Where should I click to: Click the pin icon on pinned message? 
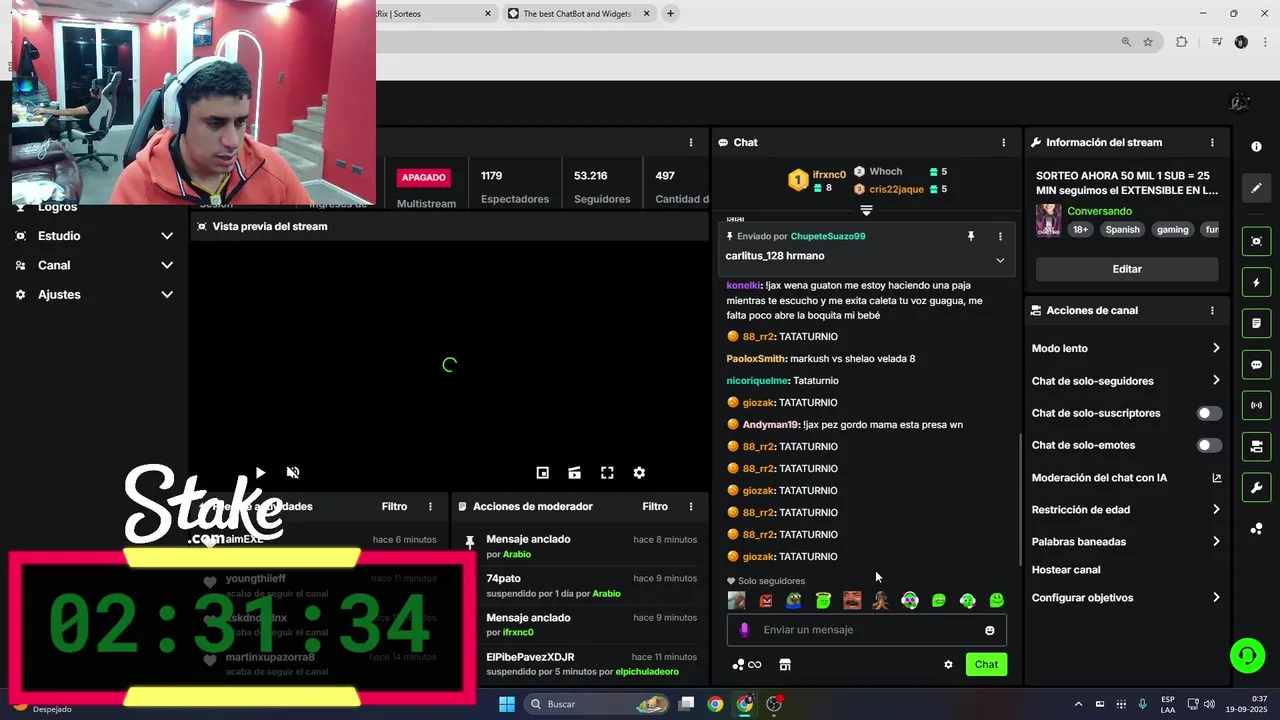pyautogui.click(x=970, y=236)
